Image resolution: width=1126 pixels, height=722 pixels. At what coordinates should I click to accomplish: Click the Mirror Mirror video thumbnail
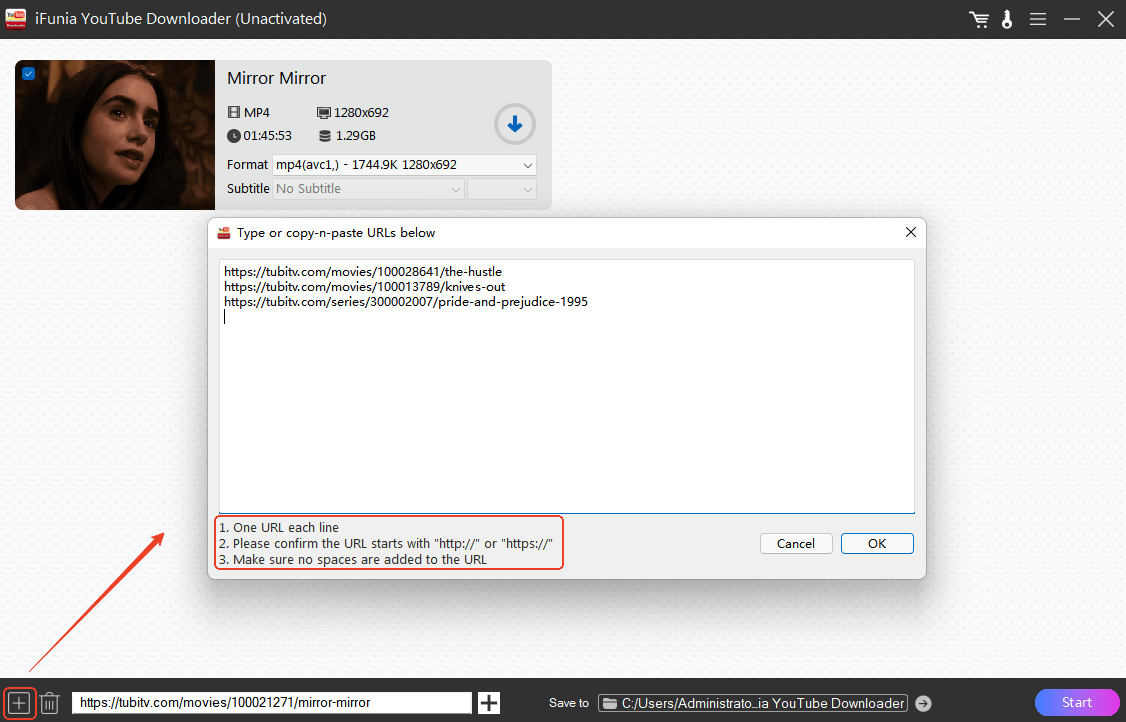(x=115, y=135)
